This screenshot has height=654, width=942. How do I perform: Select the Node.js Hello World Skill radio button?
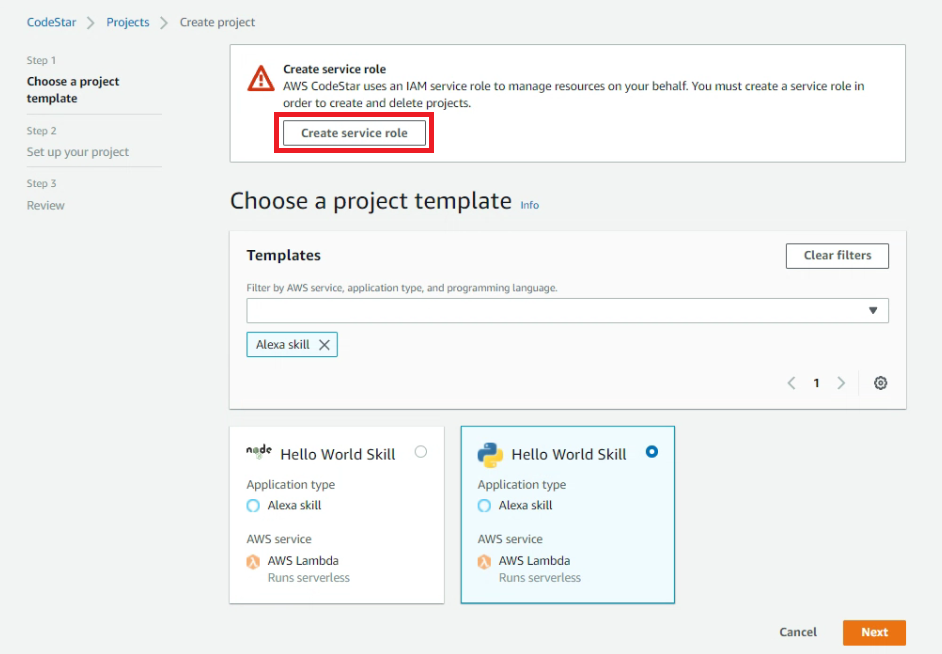point(421,452)
